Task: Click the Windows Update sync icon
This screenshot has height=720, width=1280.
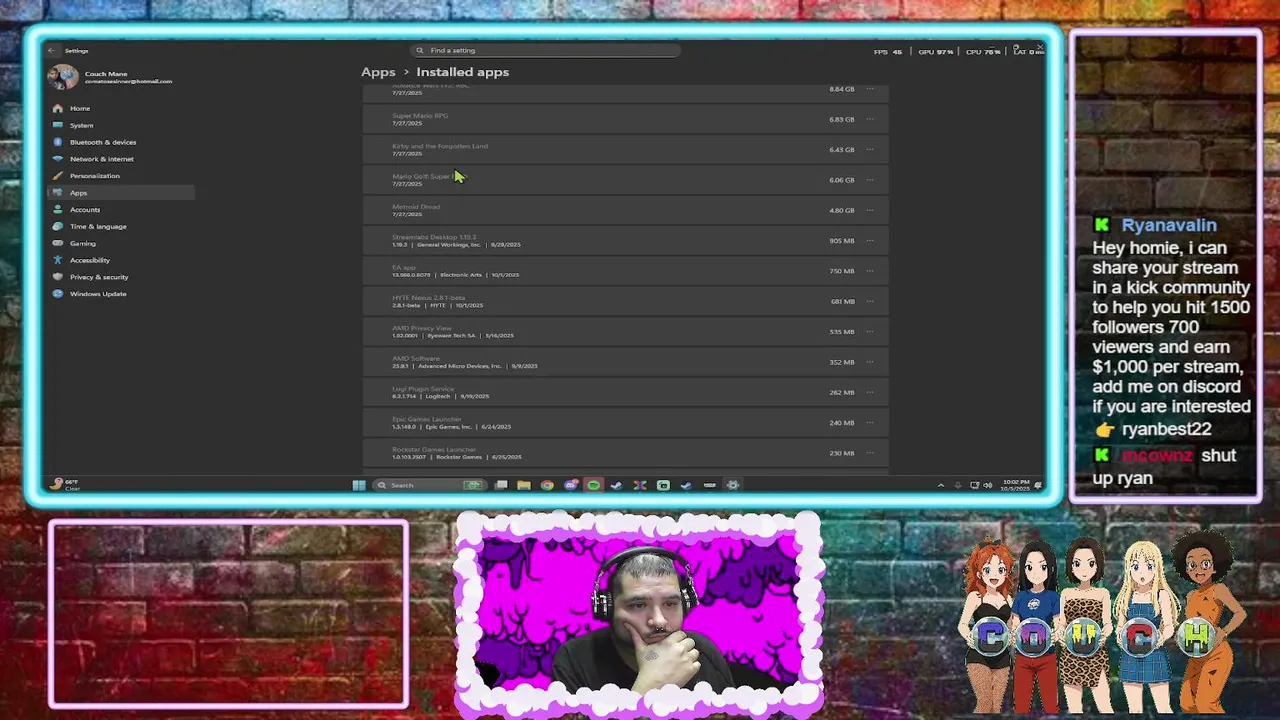Action: click(58, 294)
